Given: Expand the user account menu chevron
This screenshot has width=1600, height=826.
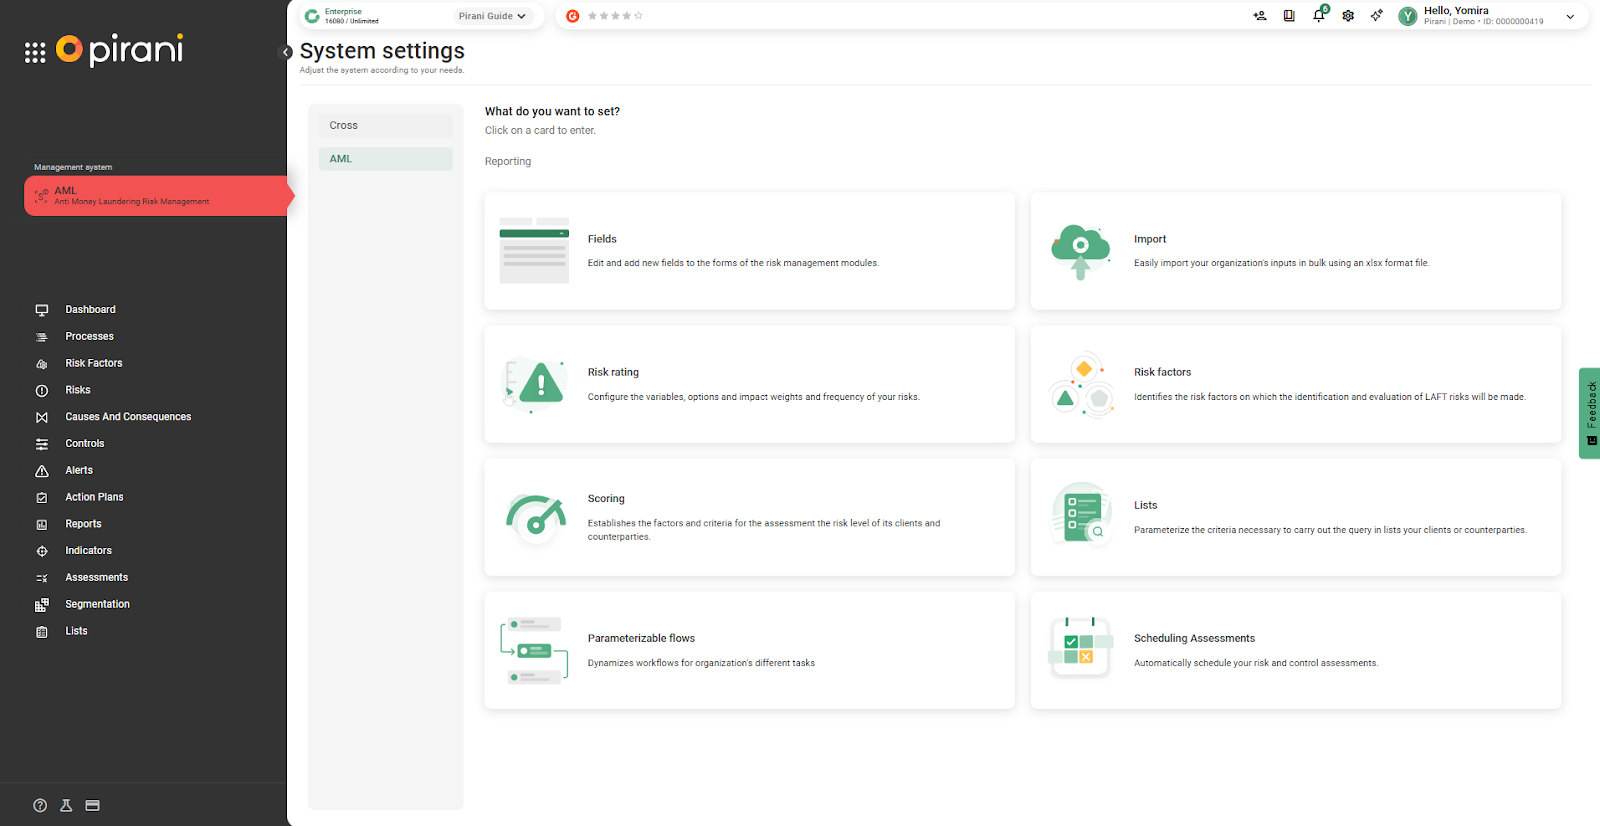Looking at the screenshot, I should (1570, 16).
